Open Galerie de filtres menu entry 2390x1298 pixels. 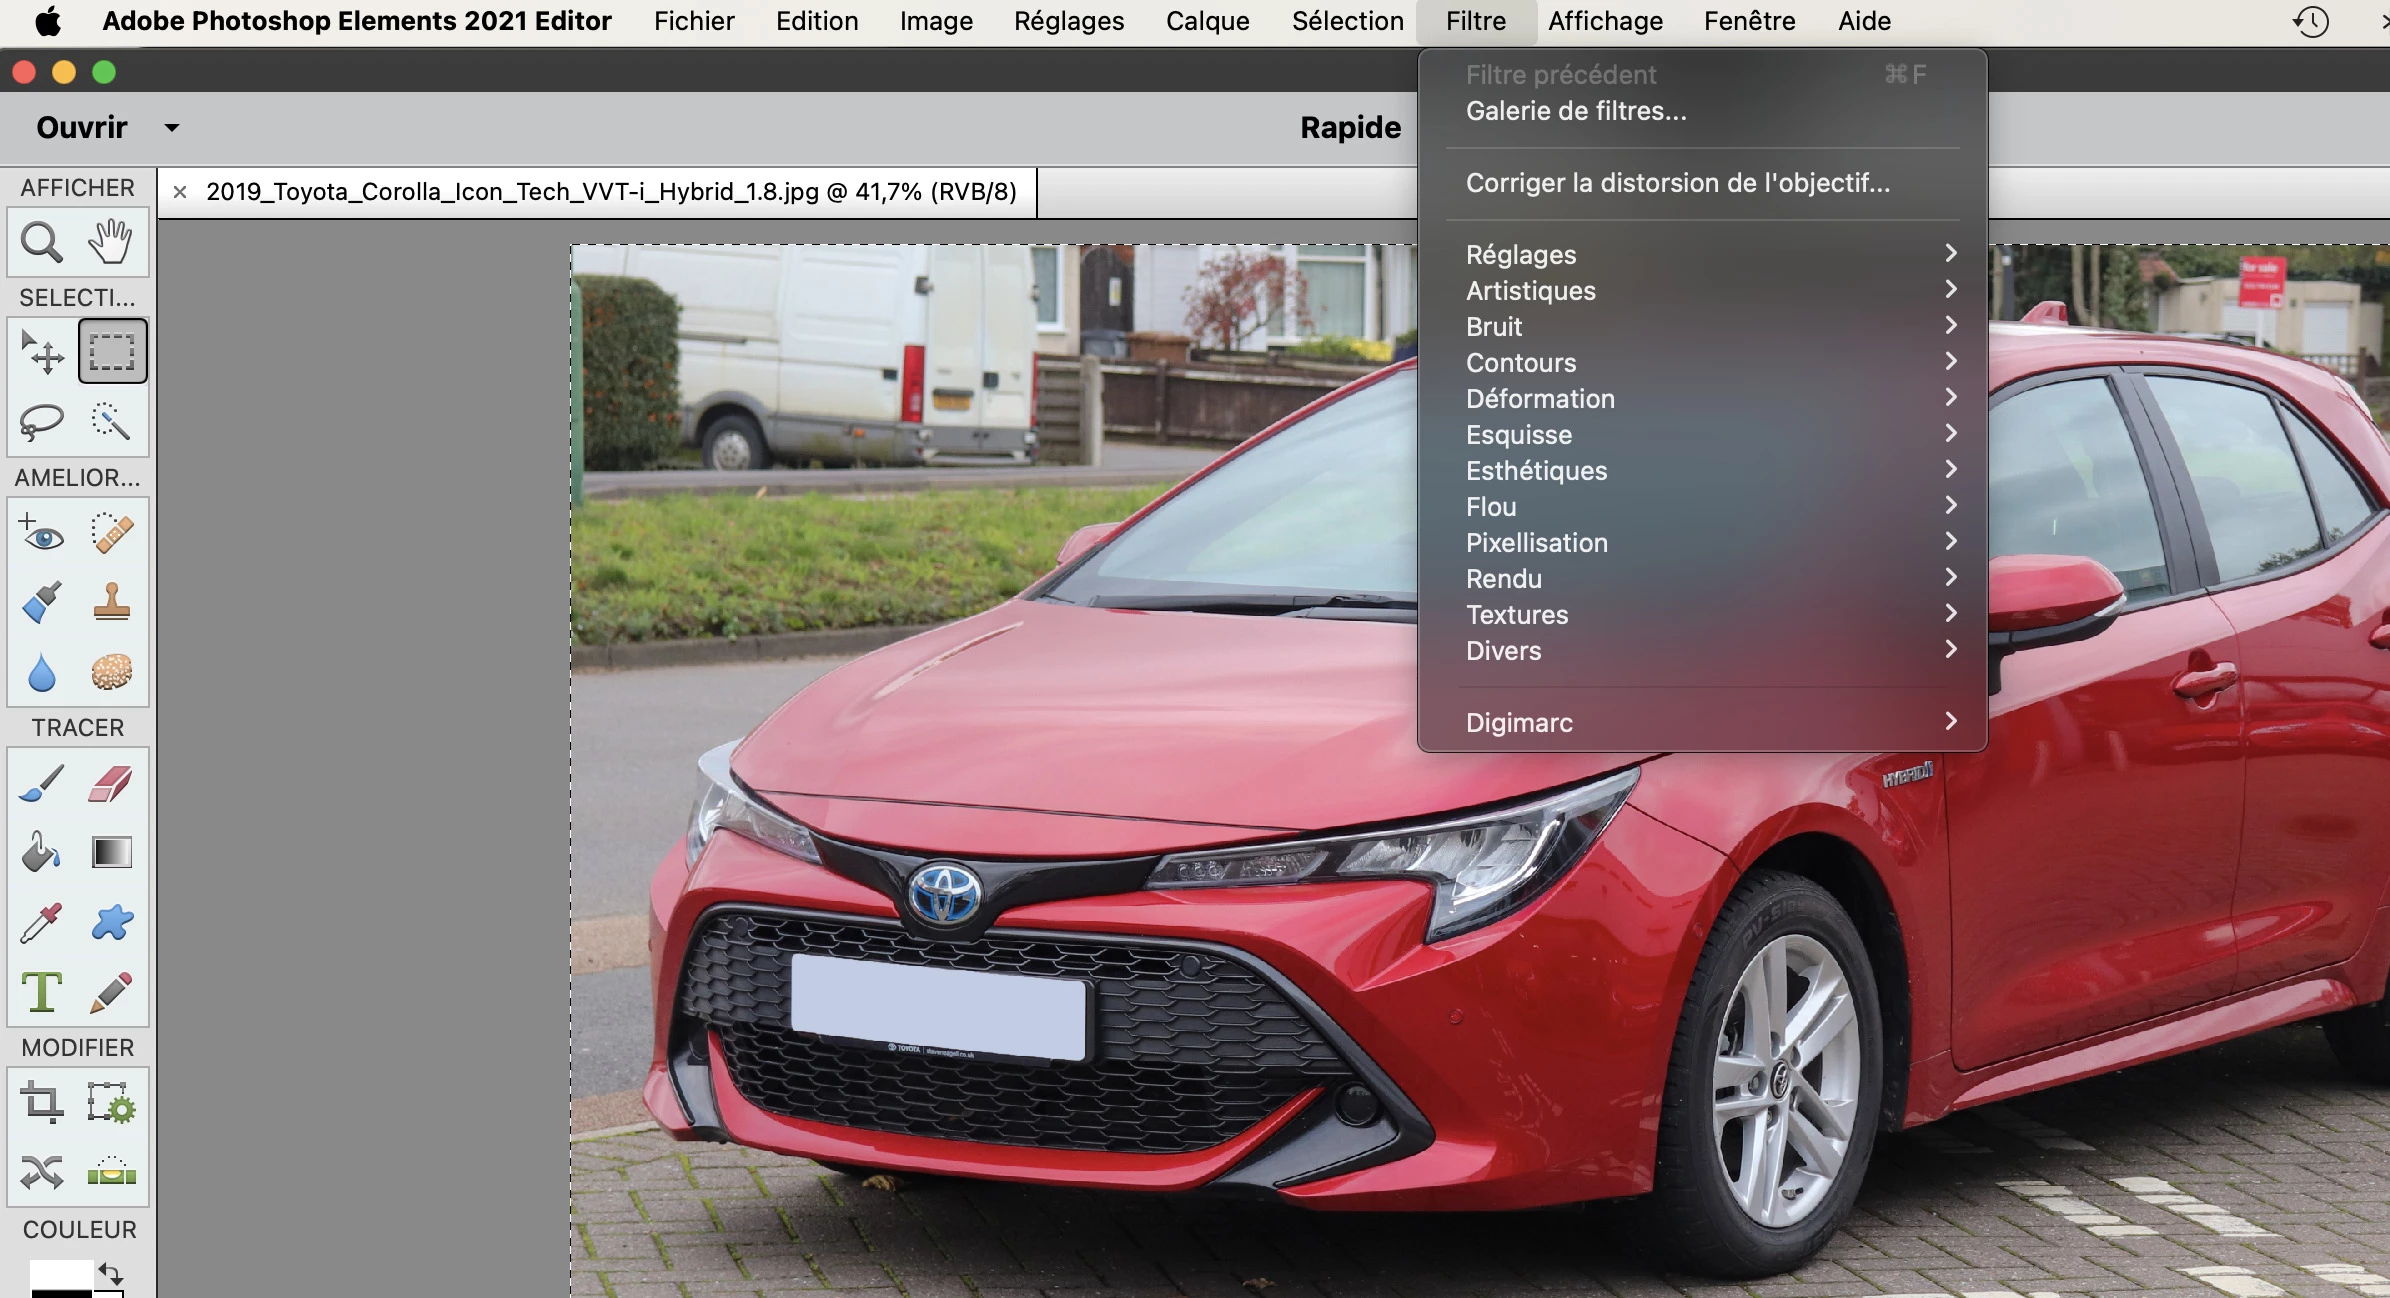coord(1576,111)
